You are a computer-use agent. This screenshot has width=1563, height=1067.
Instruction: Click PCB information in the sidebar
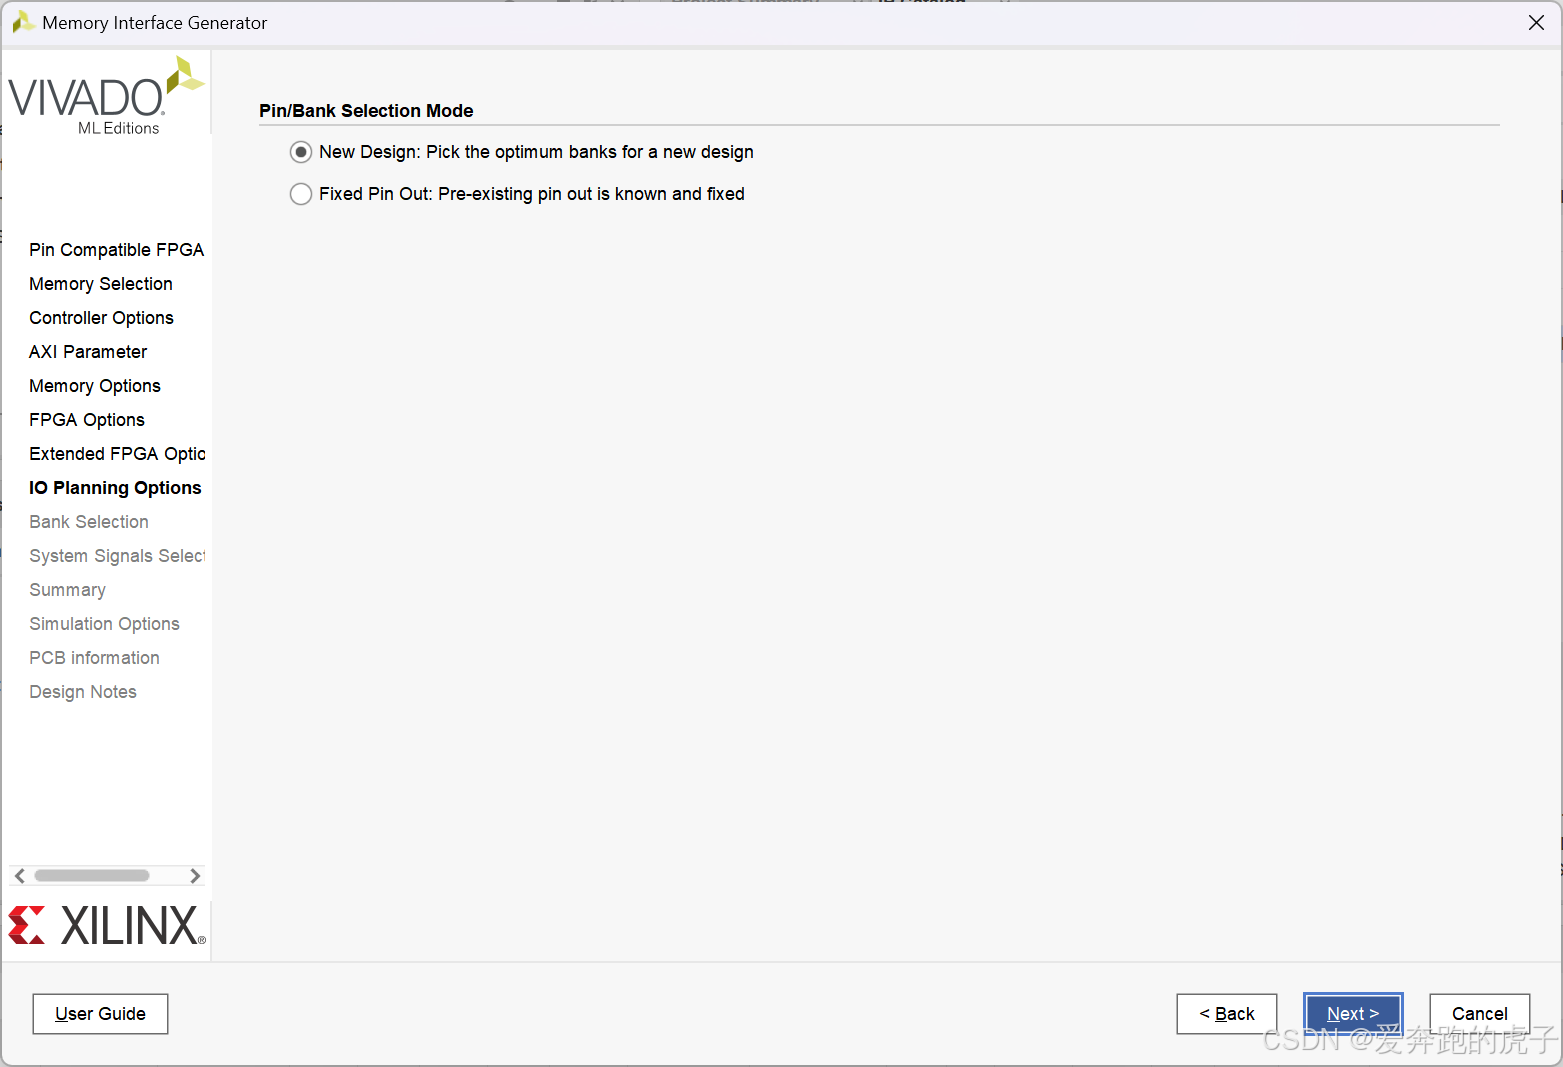click(95, 658)
